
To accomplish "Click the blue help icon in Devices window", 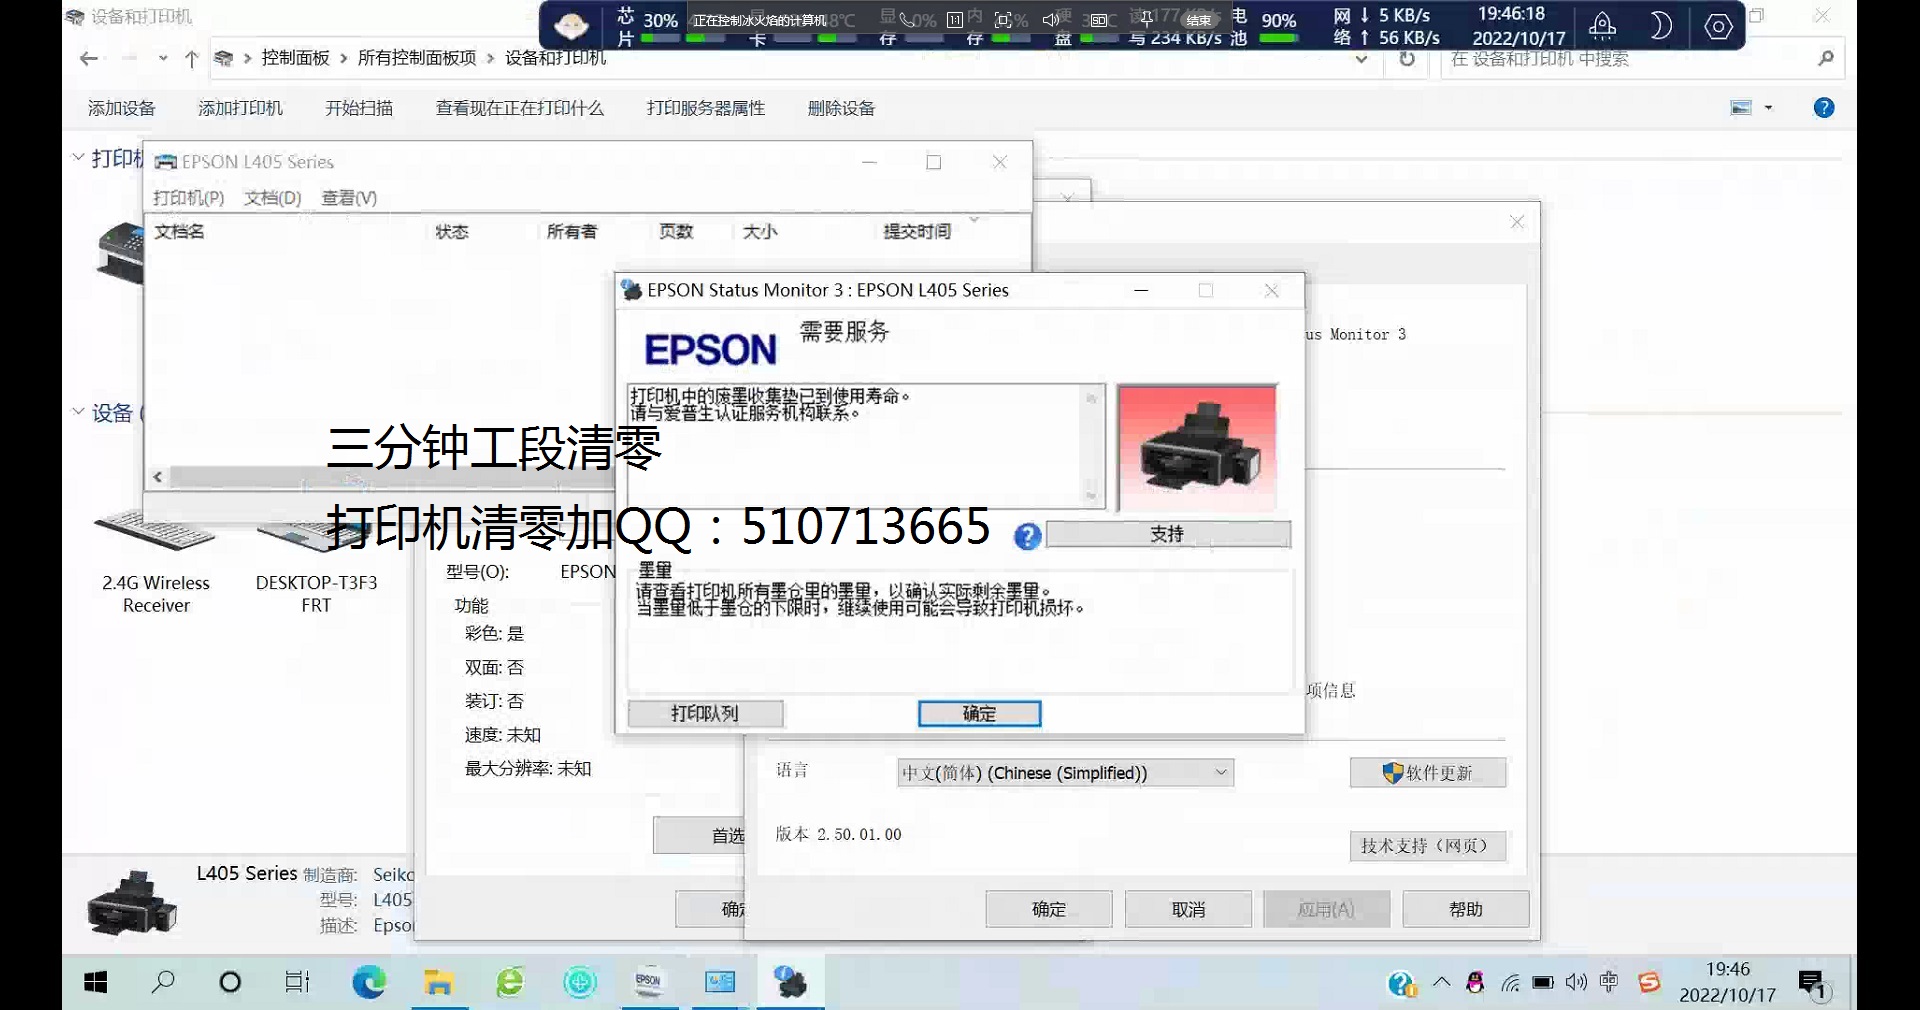I will 1824,108.
